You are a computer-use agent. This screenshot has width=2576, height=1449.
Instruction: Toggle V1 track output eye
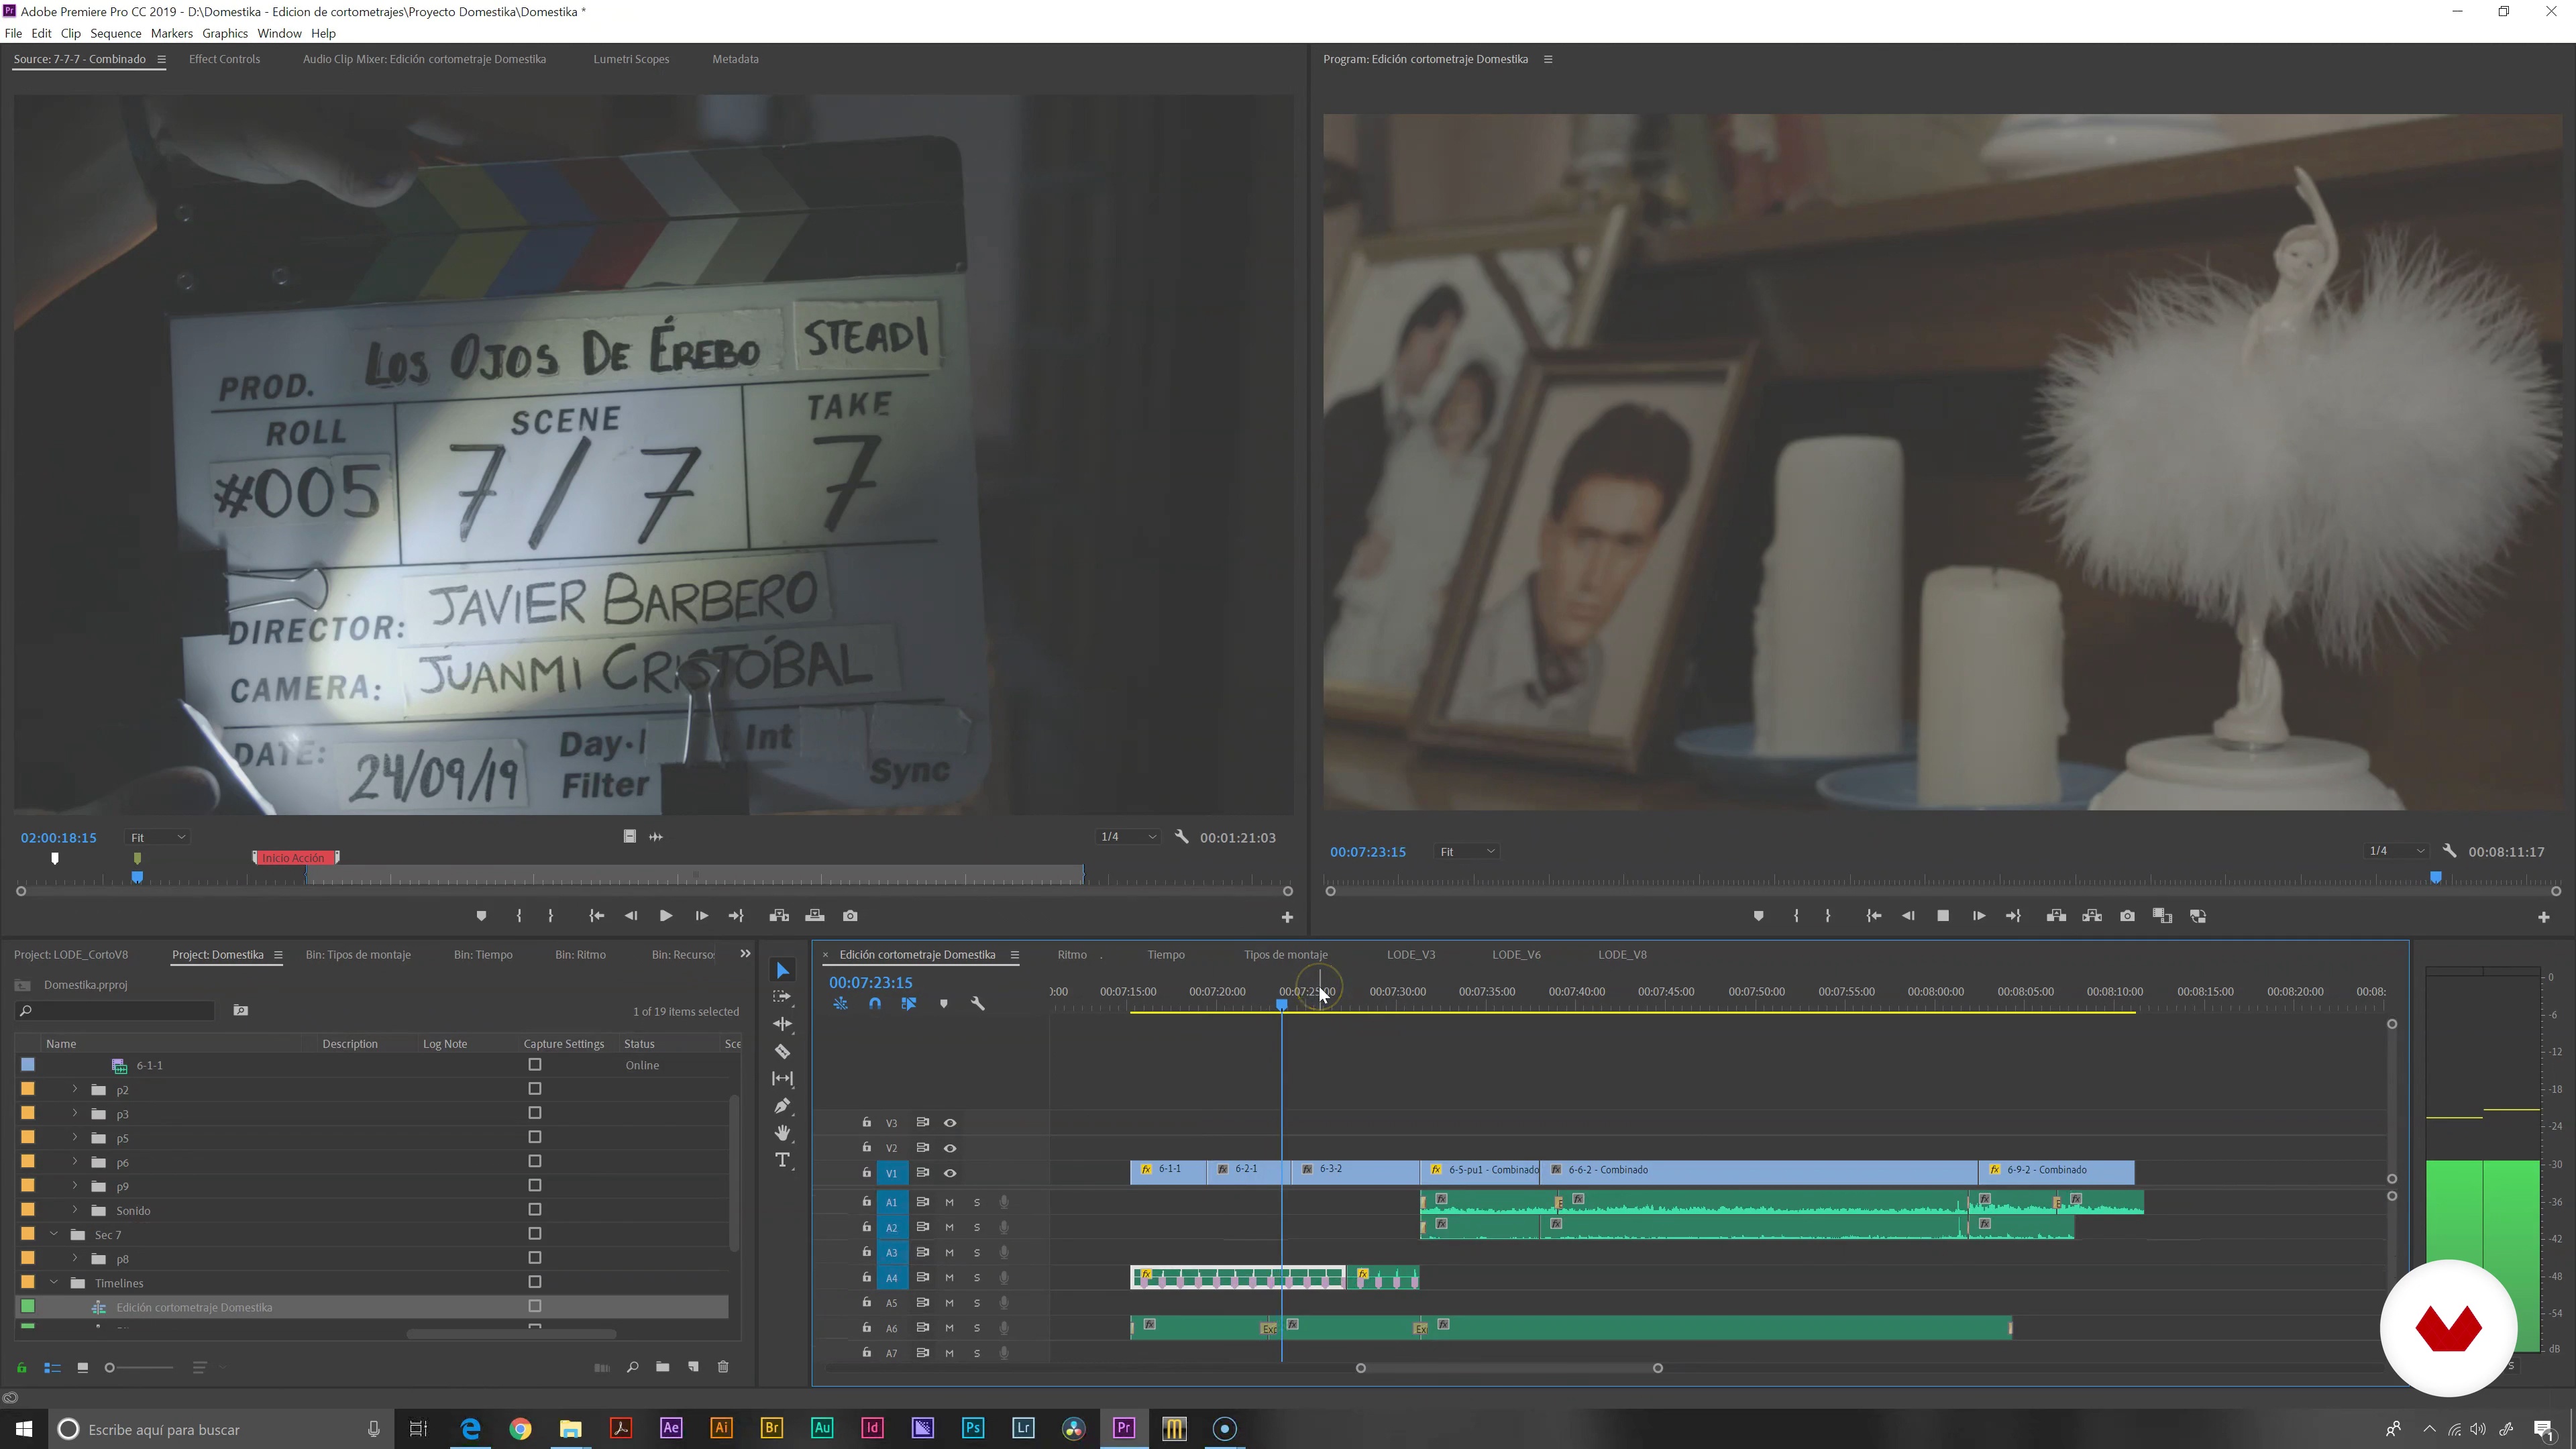[950, 1173]
